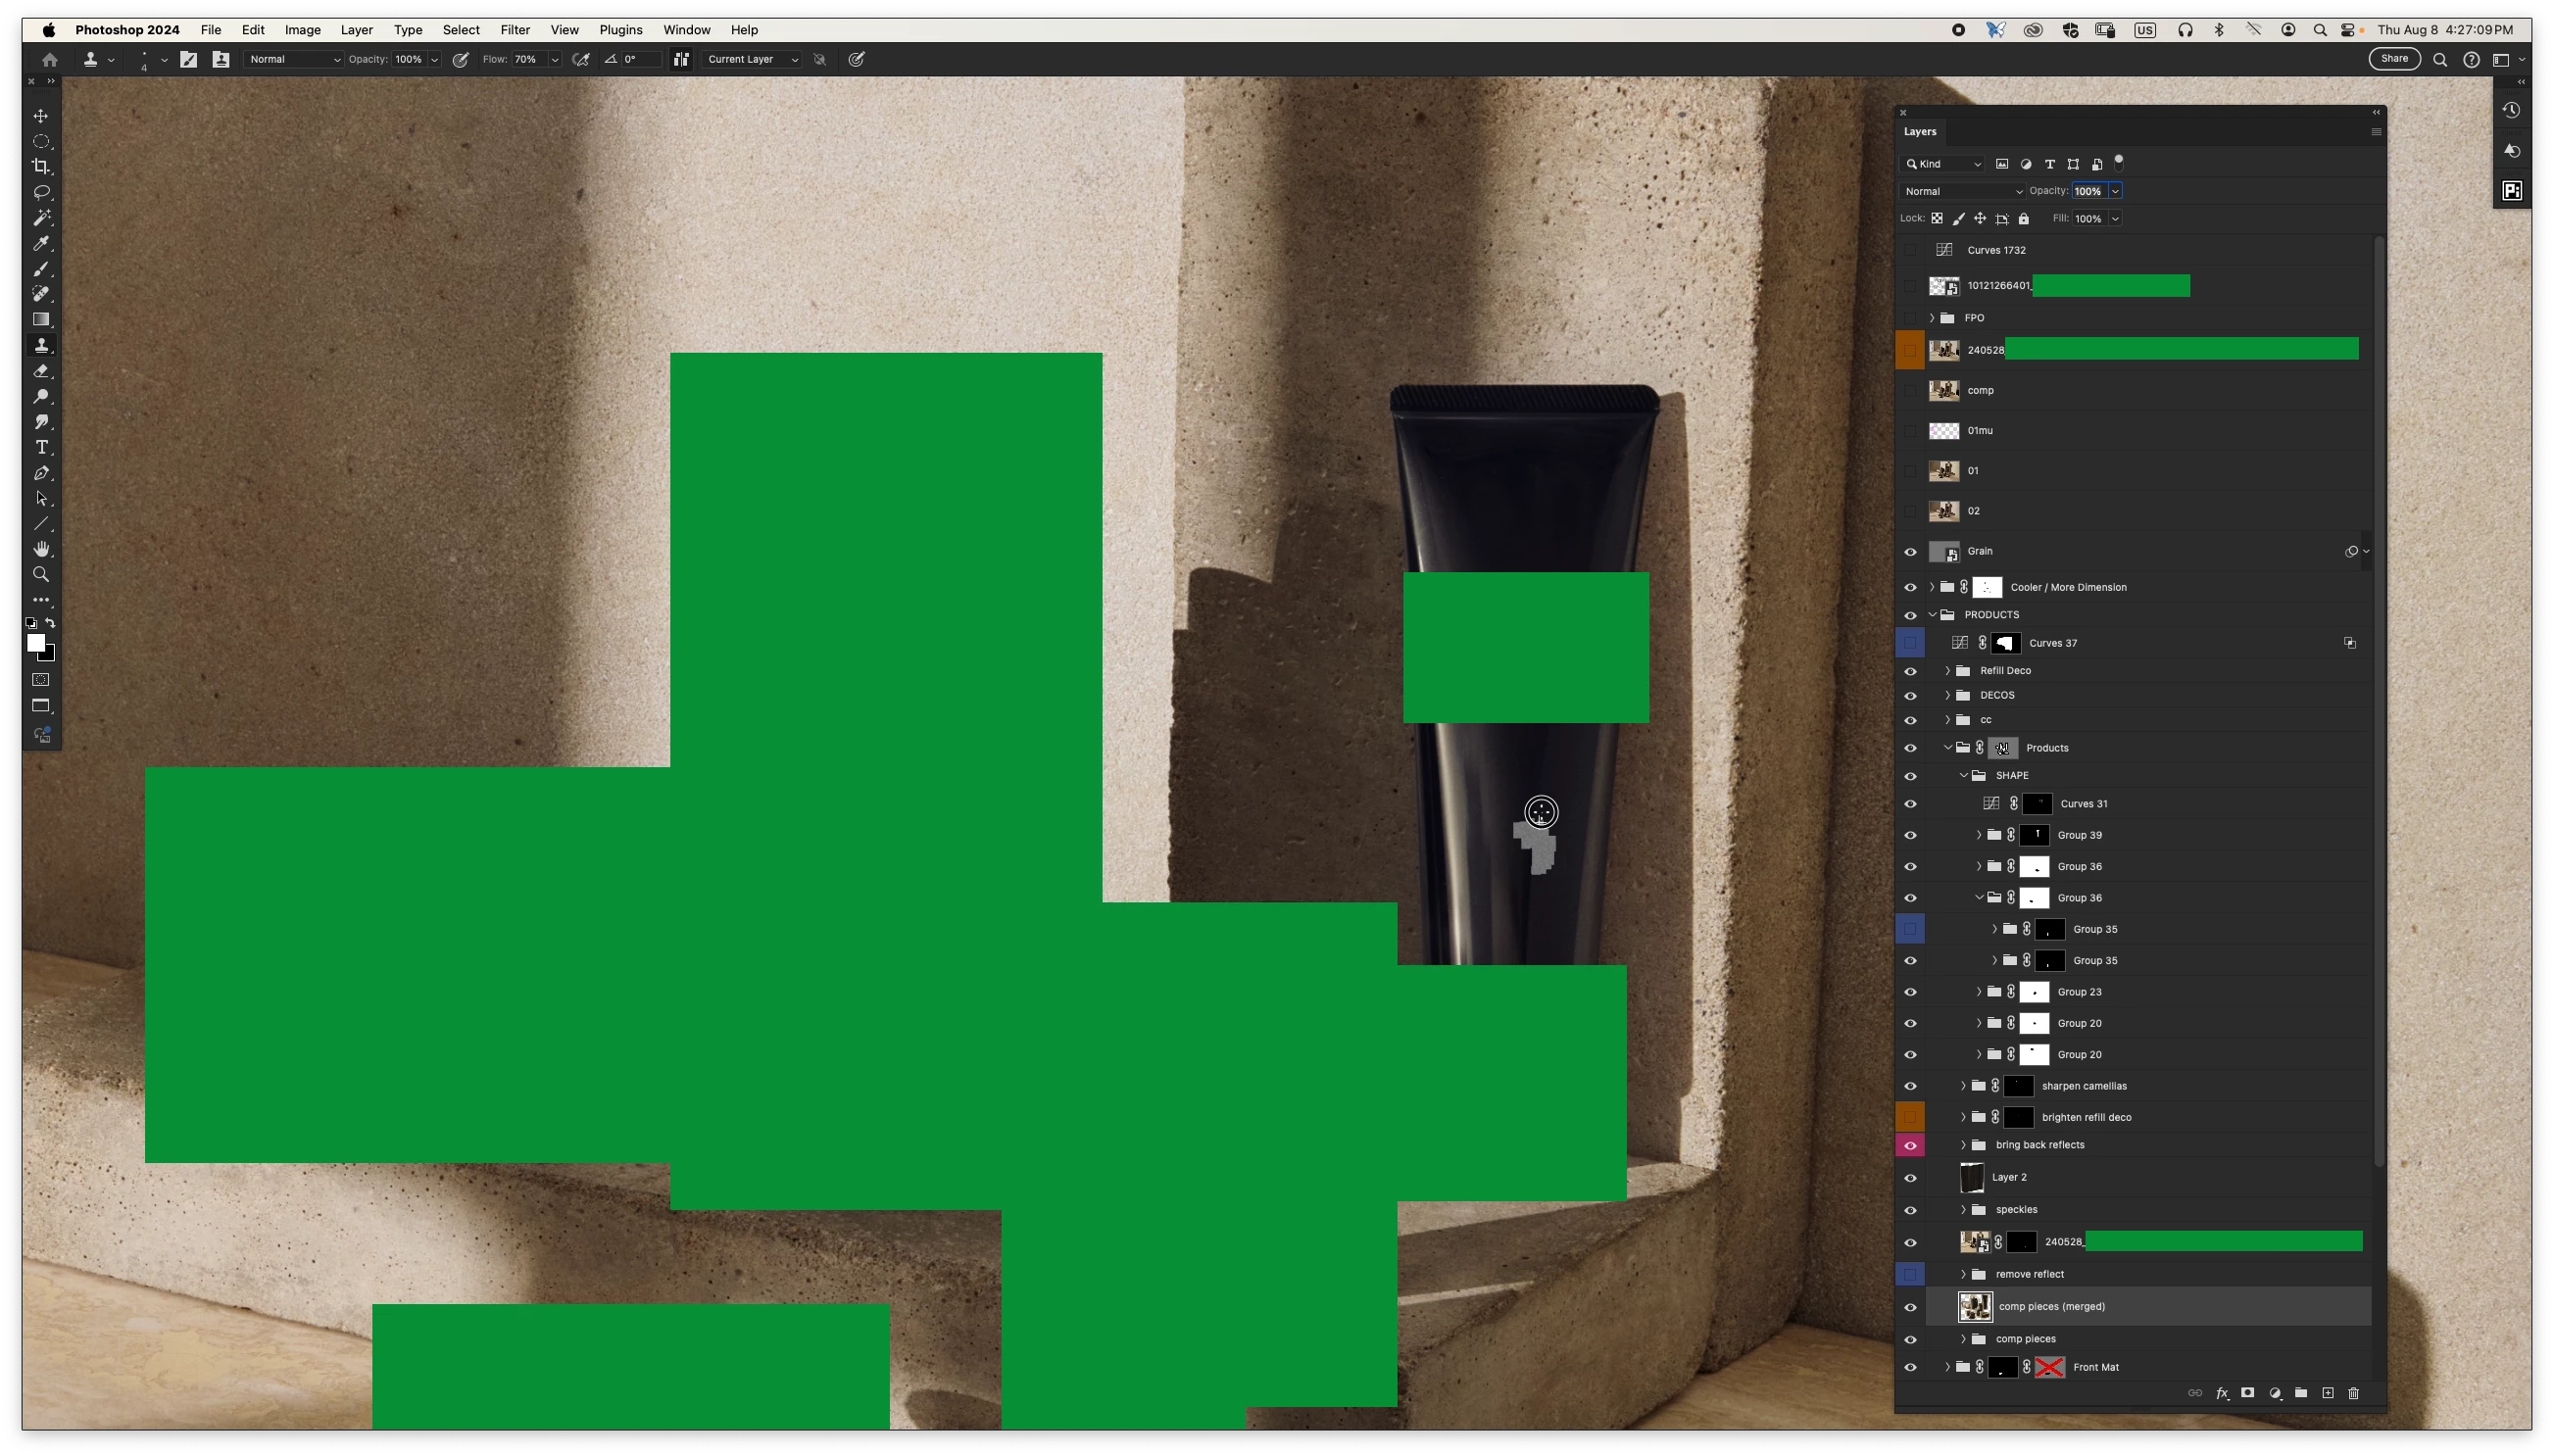Show the hidden comp layer

[x=1910, y=391]
